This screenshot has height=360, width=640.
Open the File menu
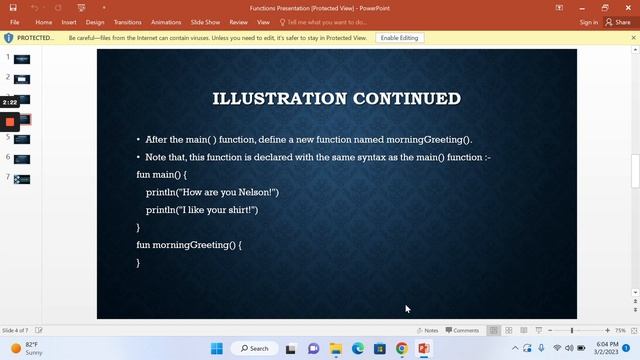[x=15, y=22]
